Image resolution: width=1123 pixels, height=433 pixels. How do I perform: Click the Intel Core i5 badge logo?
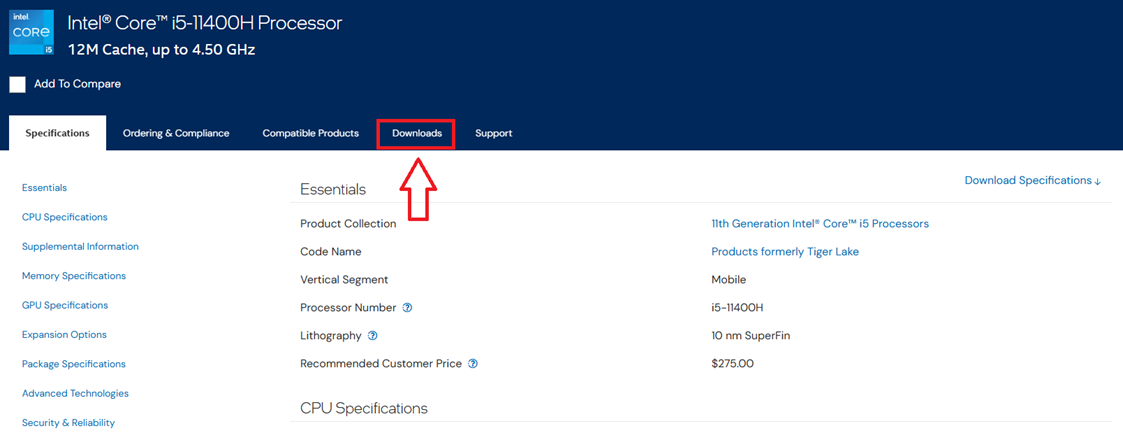31,32
